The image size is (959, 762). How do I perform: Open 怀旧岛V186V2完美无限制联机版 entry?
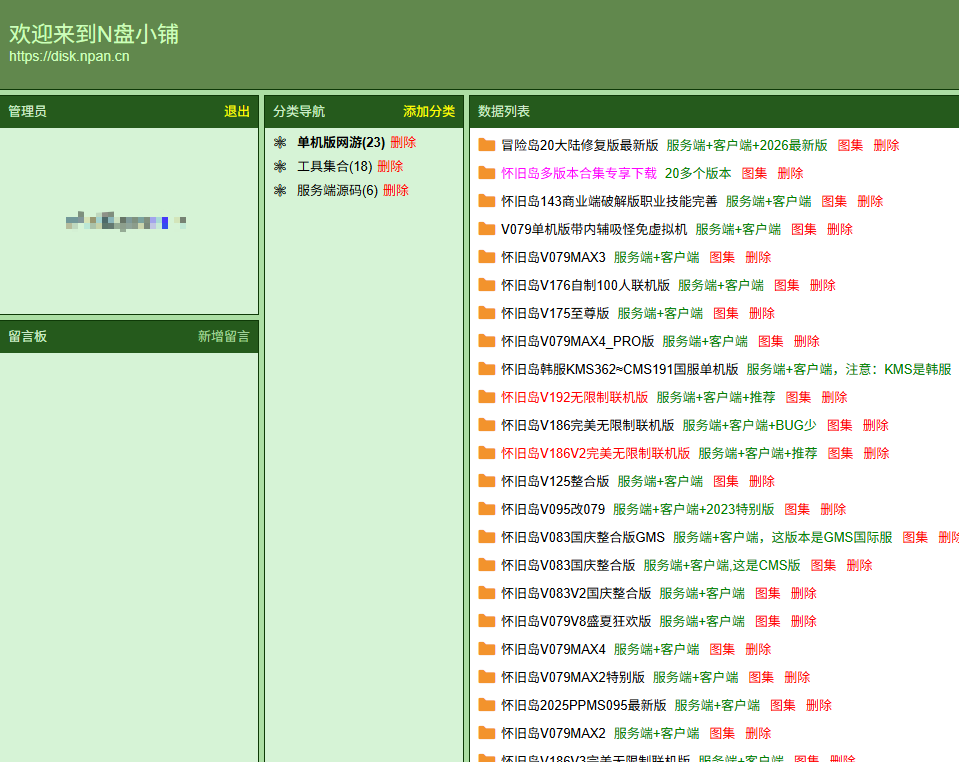tap(595, 453)
